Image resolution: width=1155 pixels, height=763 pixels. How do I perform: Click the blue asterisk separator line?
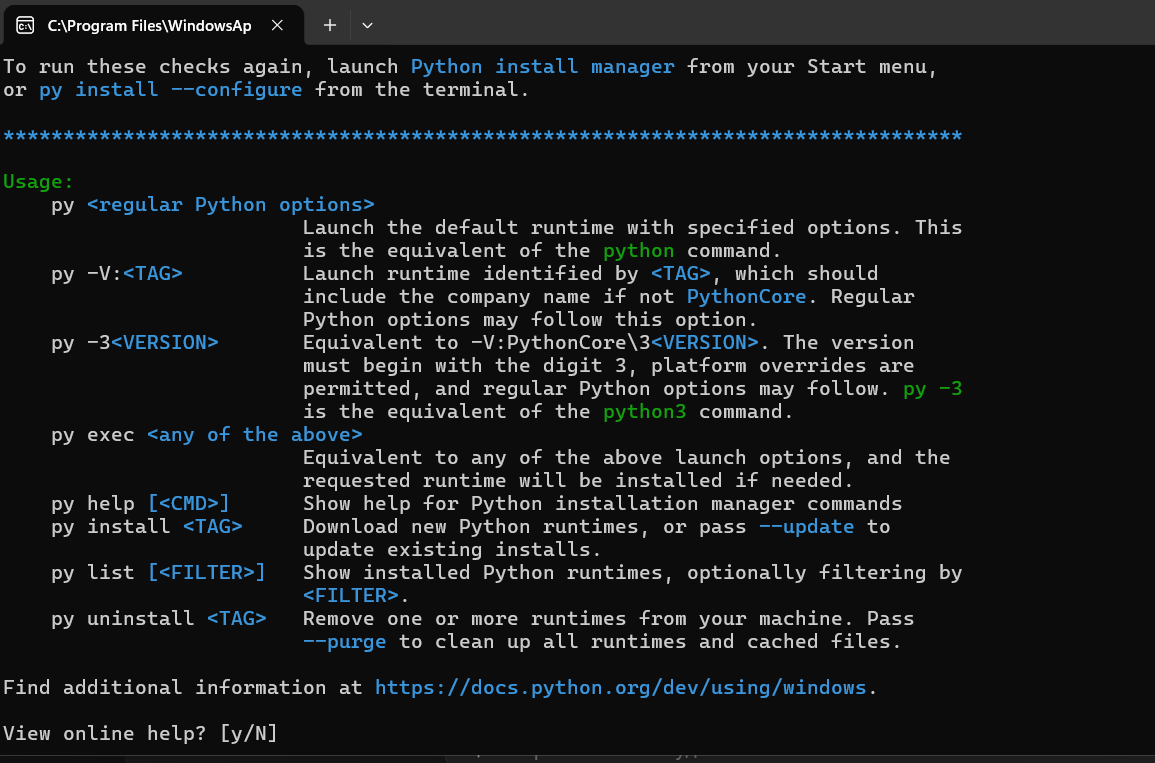pyautogui.click(x=482, y=136)
